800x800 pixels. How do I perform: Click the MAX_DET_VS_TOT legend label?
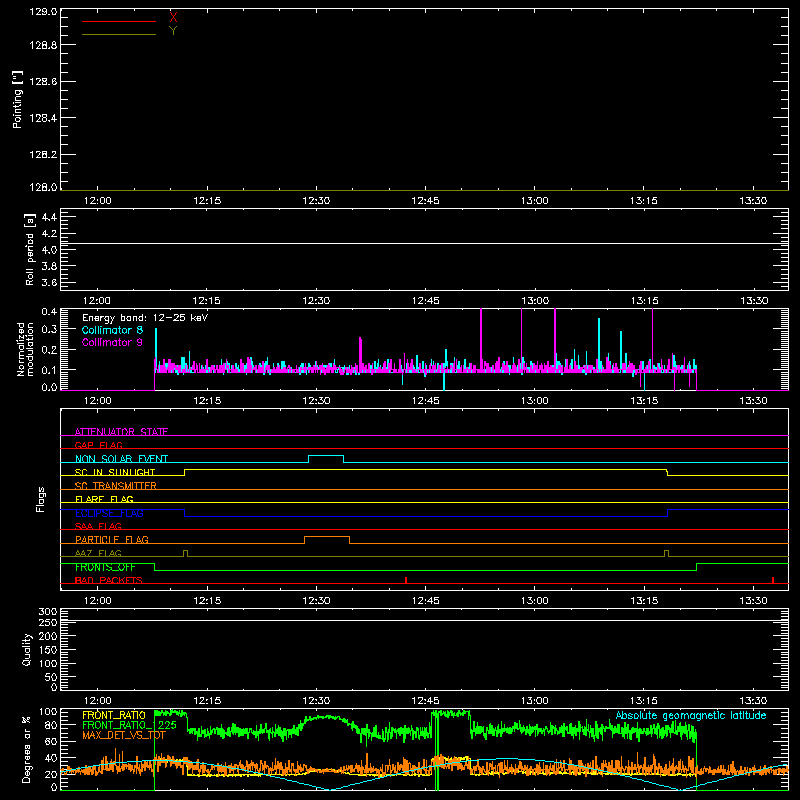pos(124,735)
